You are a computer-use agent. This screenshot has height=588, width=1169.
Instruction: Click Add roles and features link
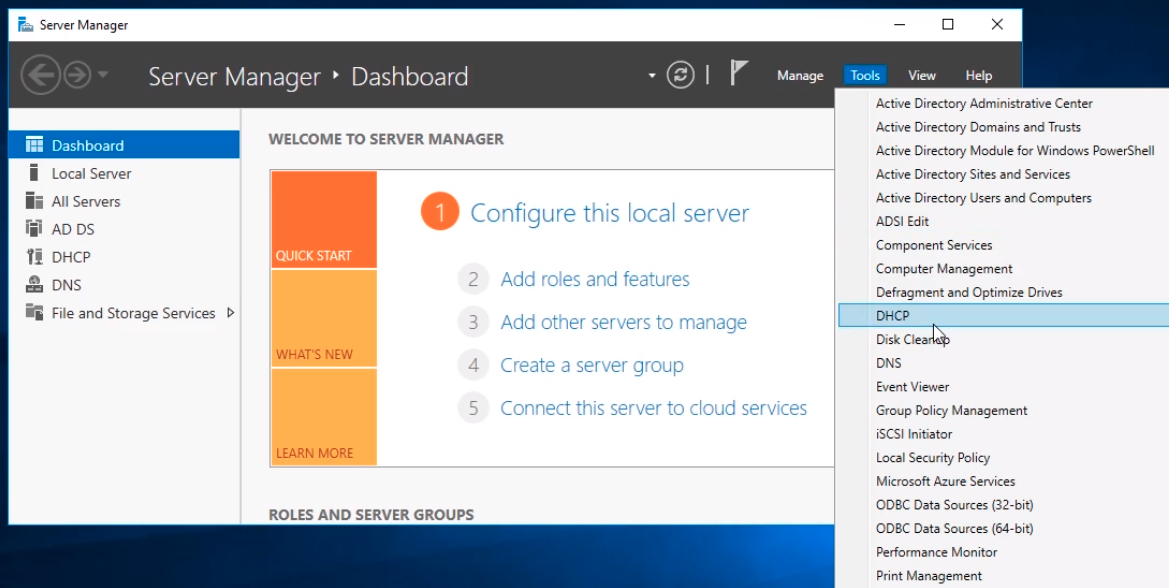click(x=595, y=279)
